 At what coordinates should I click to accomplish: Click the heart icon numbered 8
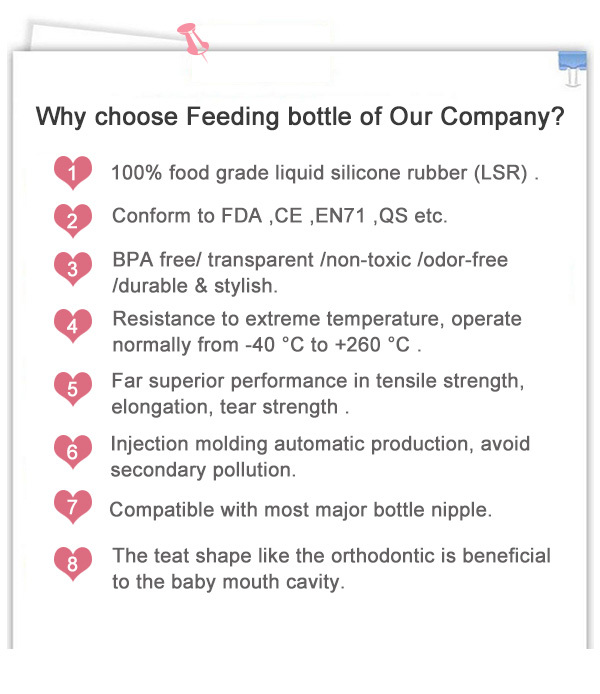point(73,564)
